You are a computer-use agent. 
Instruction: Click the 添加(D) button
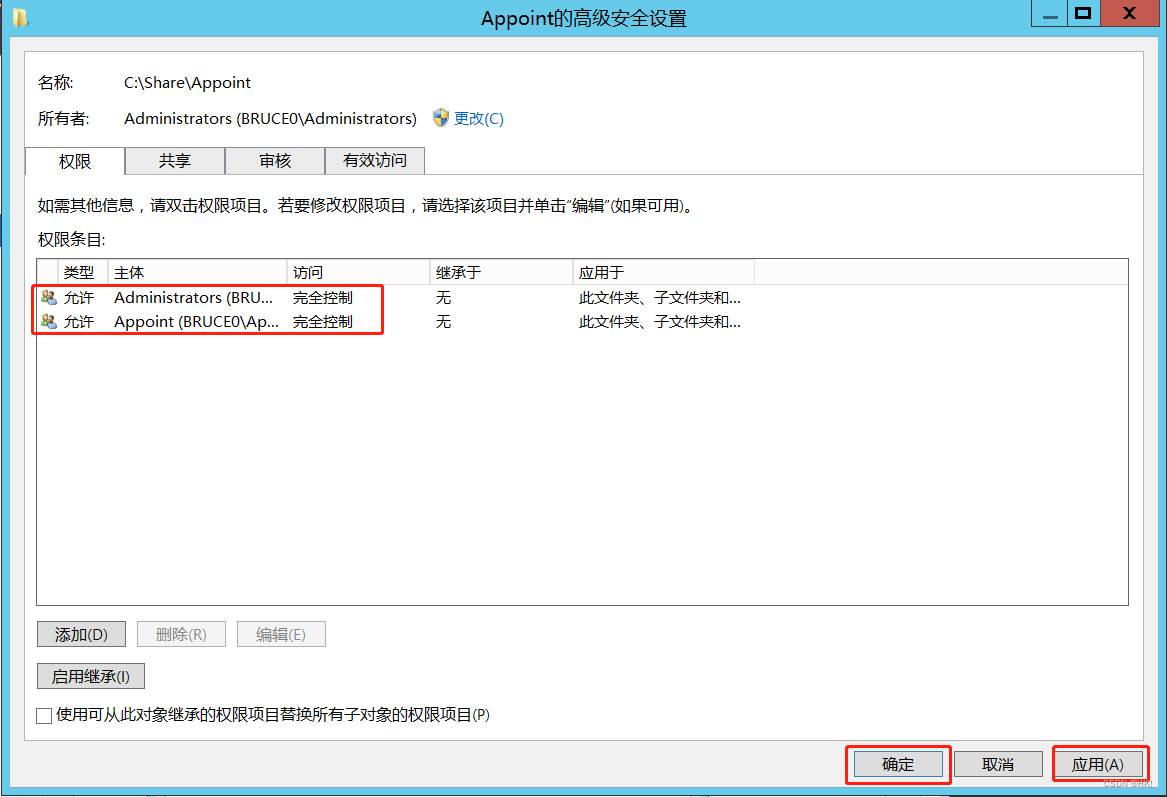[81, 634]
